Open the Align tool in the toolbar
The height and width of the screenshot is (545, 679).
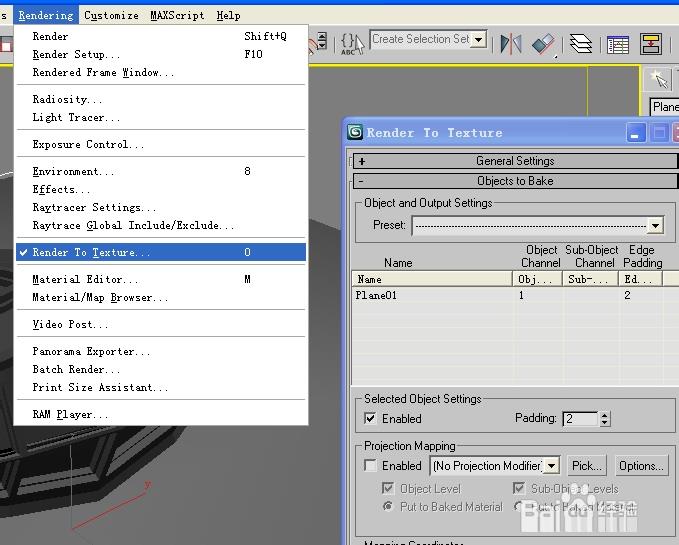coord(543,44)
